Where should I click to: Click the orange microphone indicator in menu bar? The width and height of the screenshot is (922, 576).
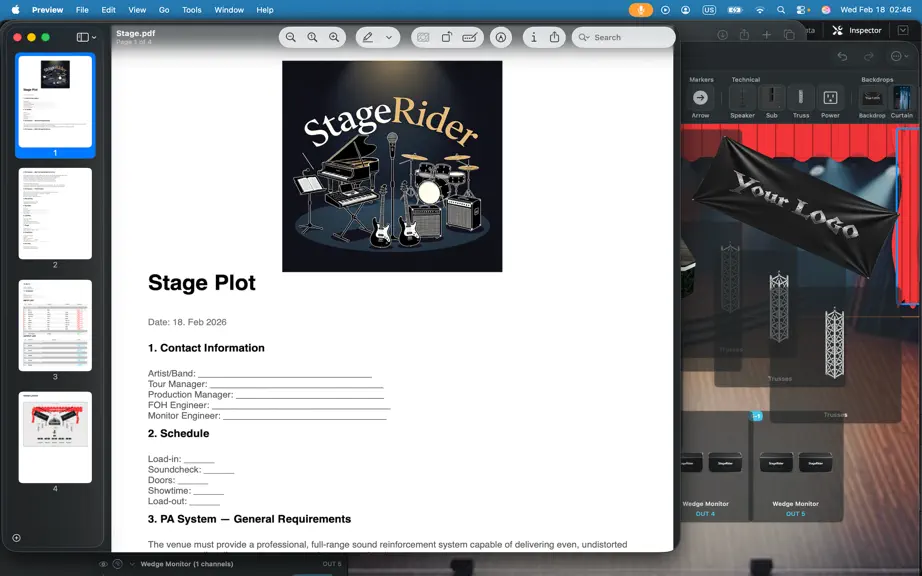pos(640,9)
